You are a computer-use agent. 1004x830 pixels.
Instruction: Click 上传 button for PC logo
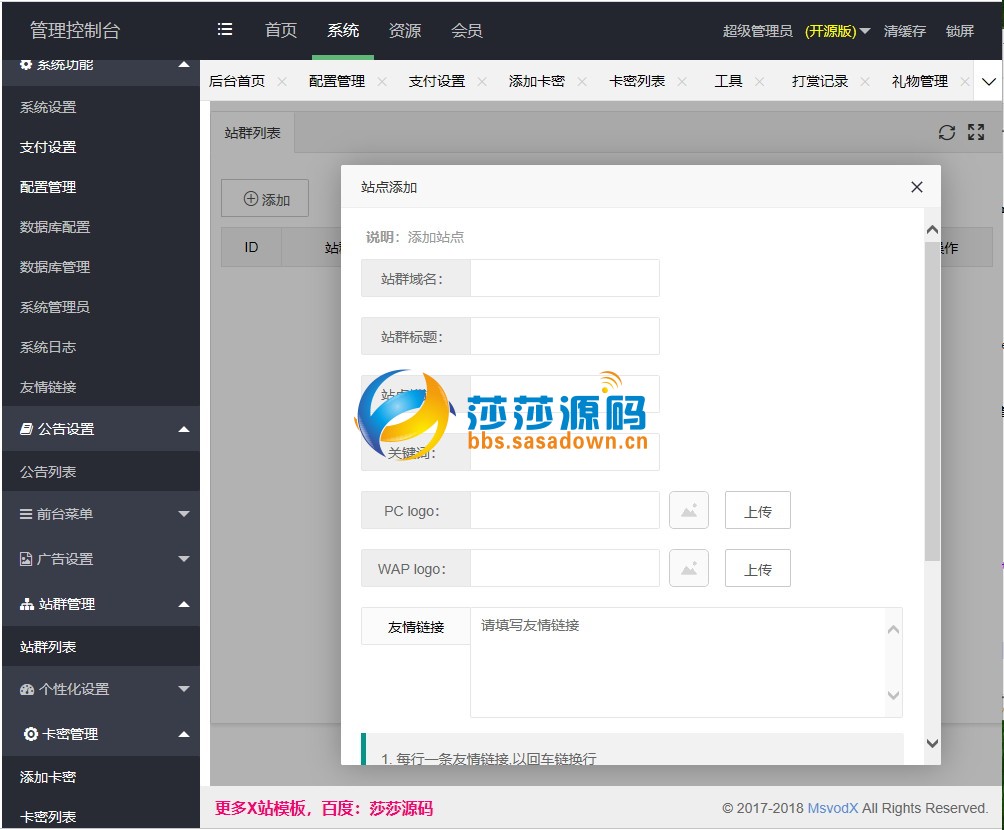coord(757,510)
